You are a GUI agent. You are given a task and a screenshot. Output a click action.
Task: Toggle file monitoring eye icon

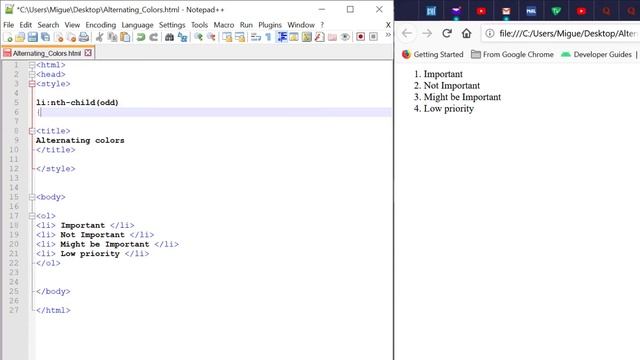click(345, 37)
